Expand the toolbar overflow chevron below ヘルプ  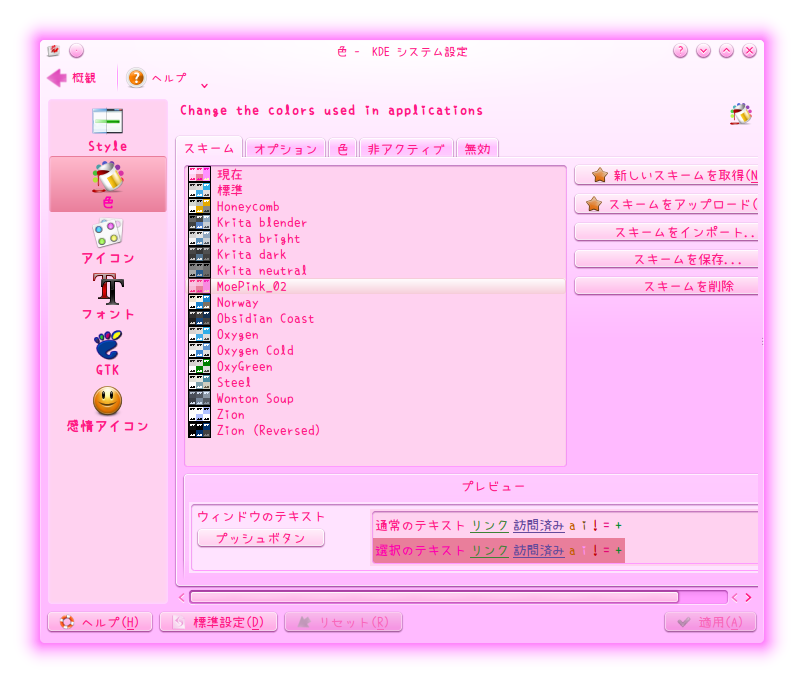(205, 86)
